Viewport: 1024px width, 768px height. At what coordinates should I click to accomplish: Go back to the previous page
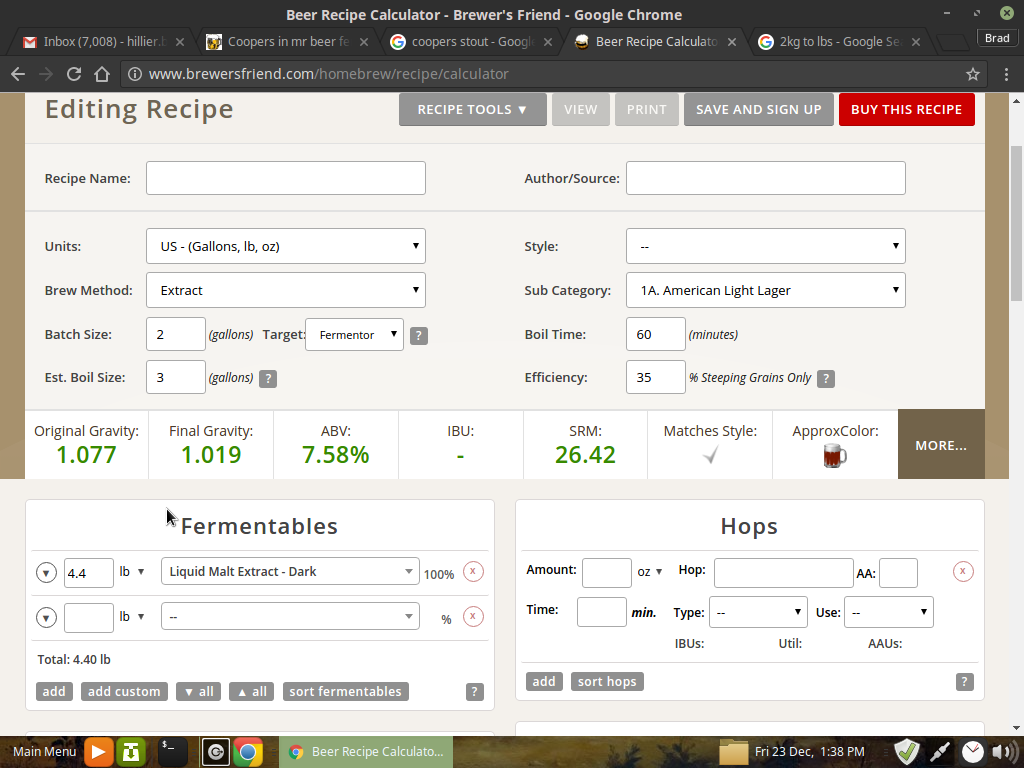click(18, 74)
